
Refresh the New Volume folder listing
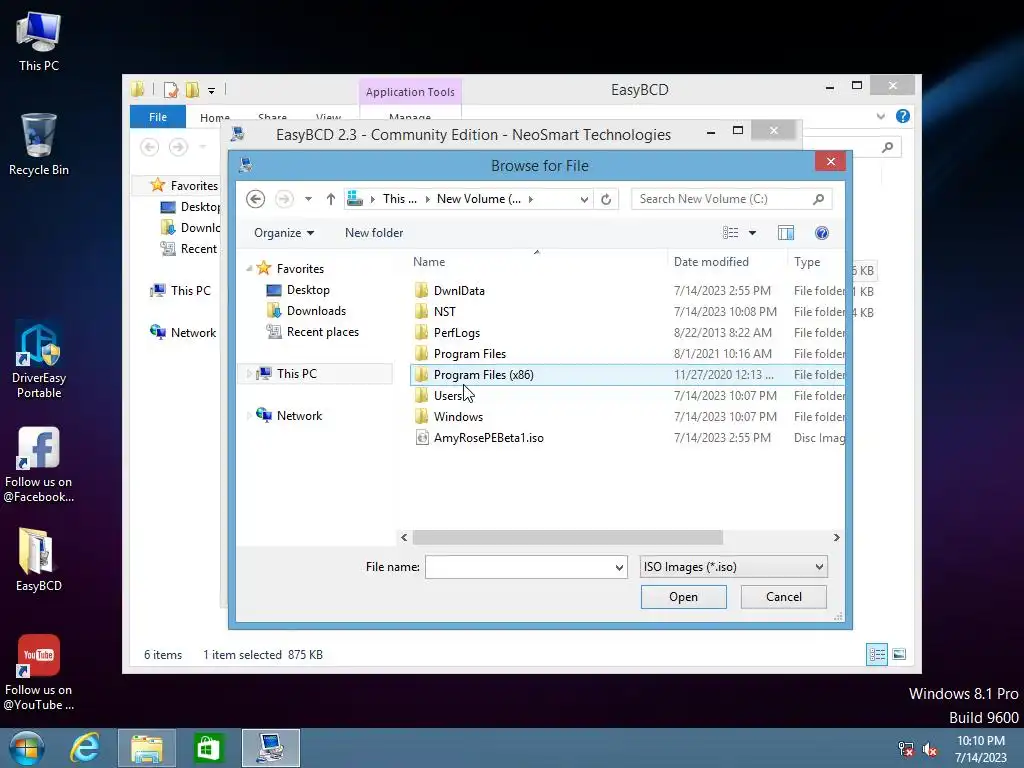coord(606,199)
